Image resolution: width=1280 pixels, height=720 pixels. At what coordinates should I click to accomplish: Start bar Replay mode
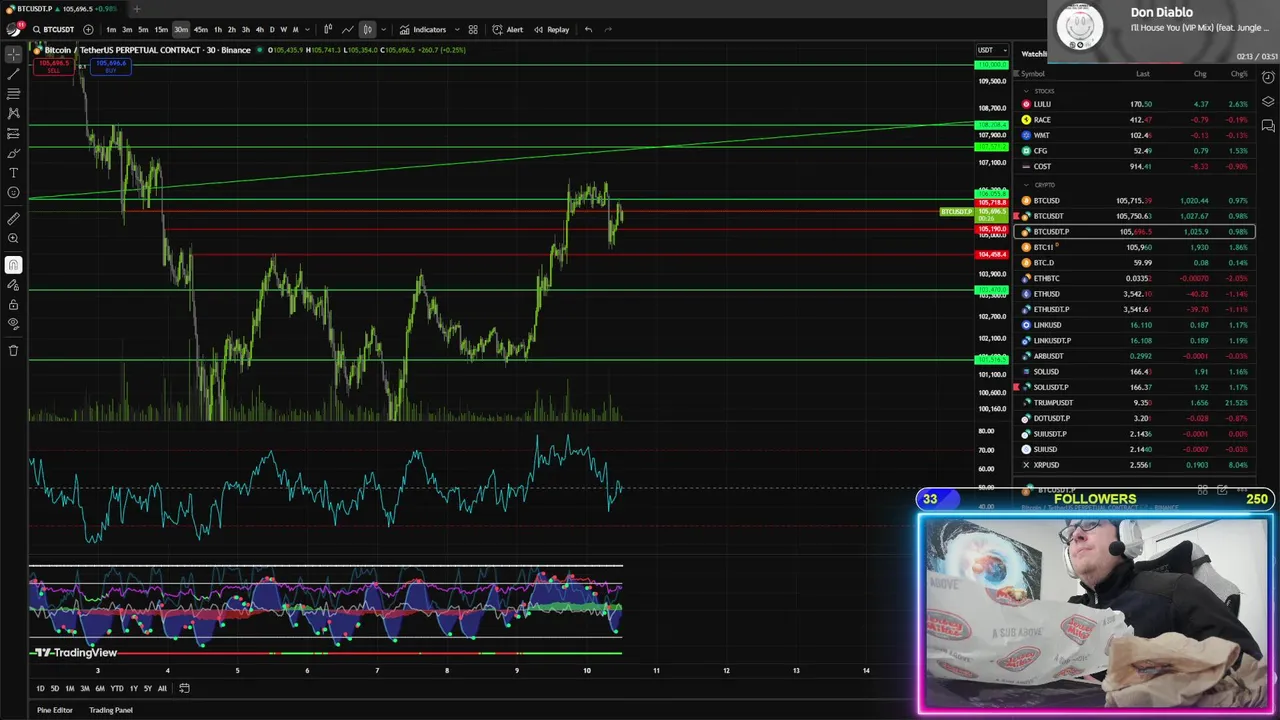[552, 29]
